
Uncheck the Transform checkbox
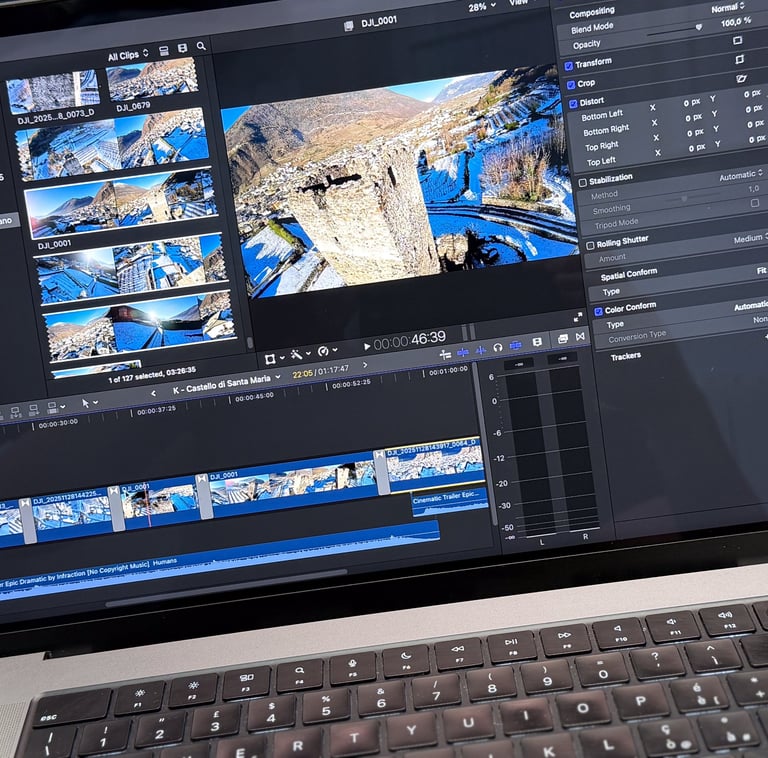tap(569, 66)
